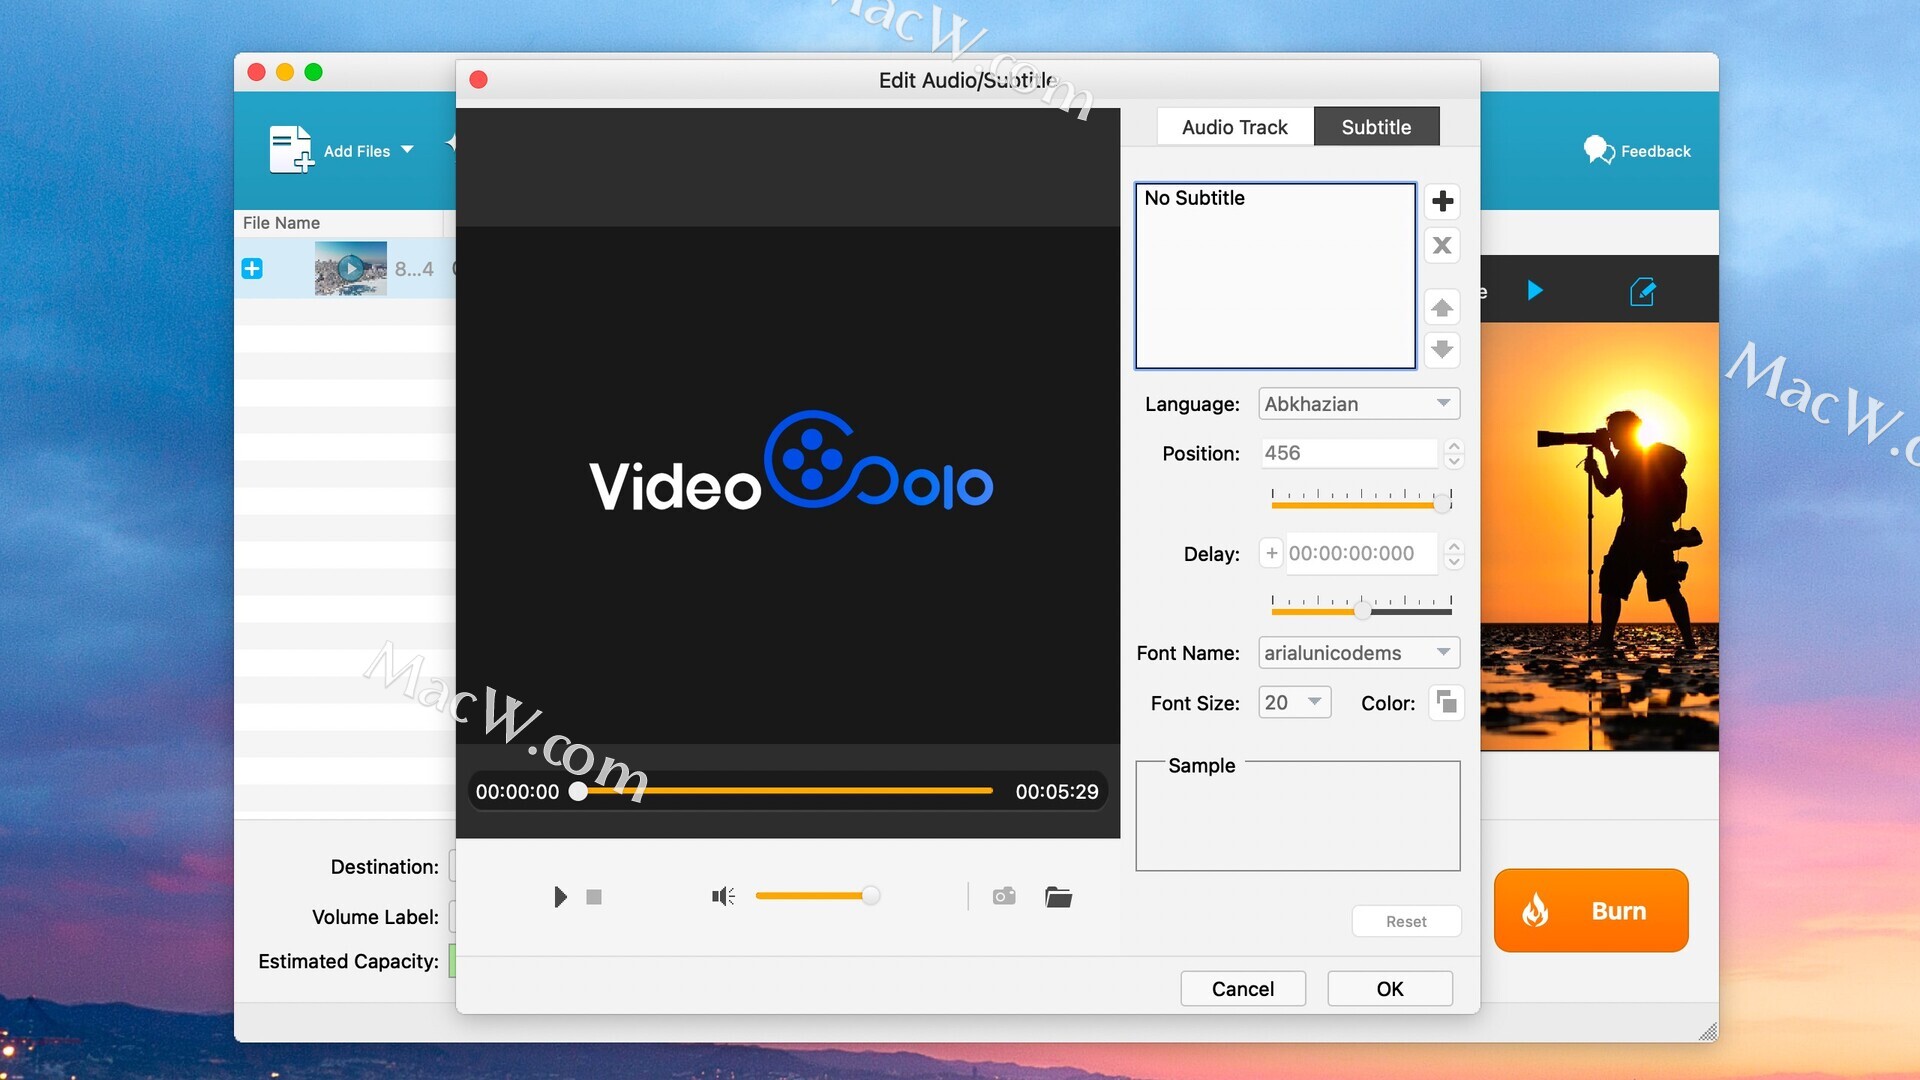Select the Subtitle tab
This screenshot has width=1920, height=1080.
tap(1376, 127)
